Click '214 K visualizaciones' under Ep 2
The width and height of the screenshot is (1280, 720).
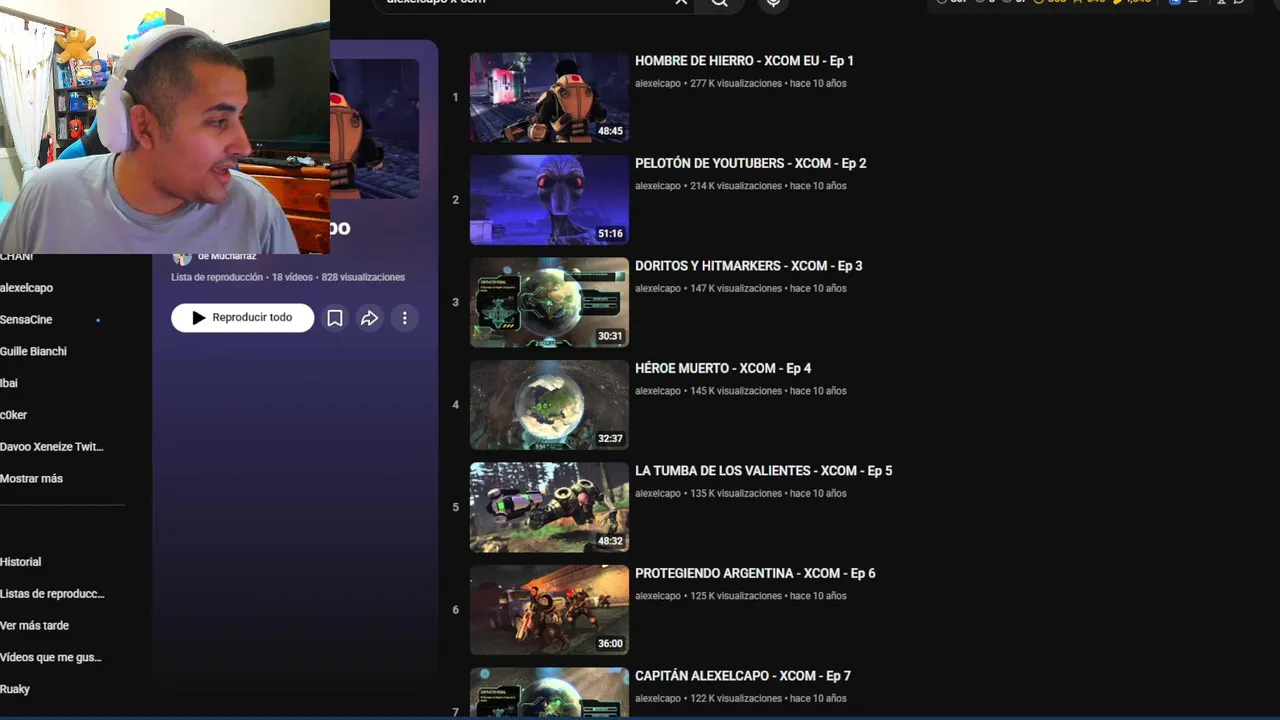click(736, 186)
